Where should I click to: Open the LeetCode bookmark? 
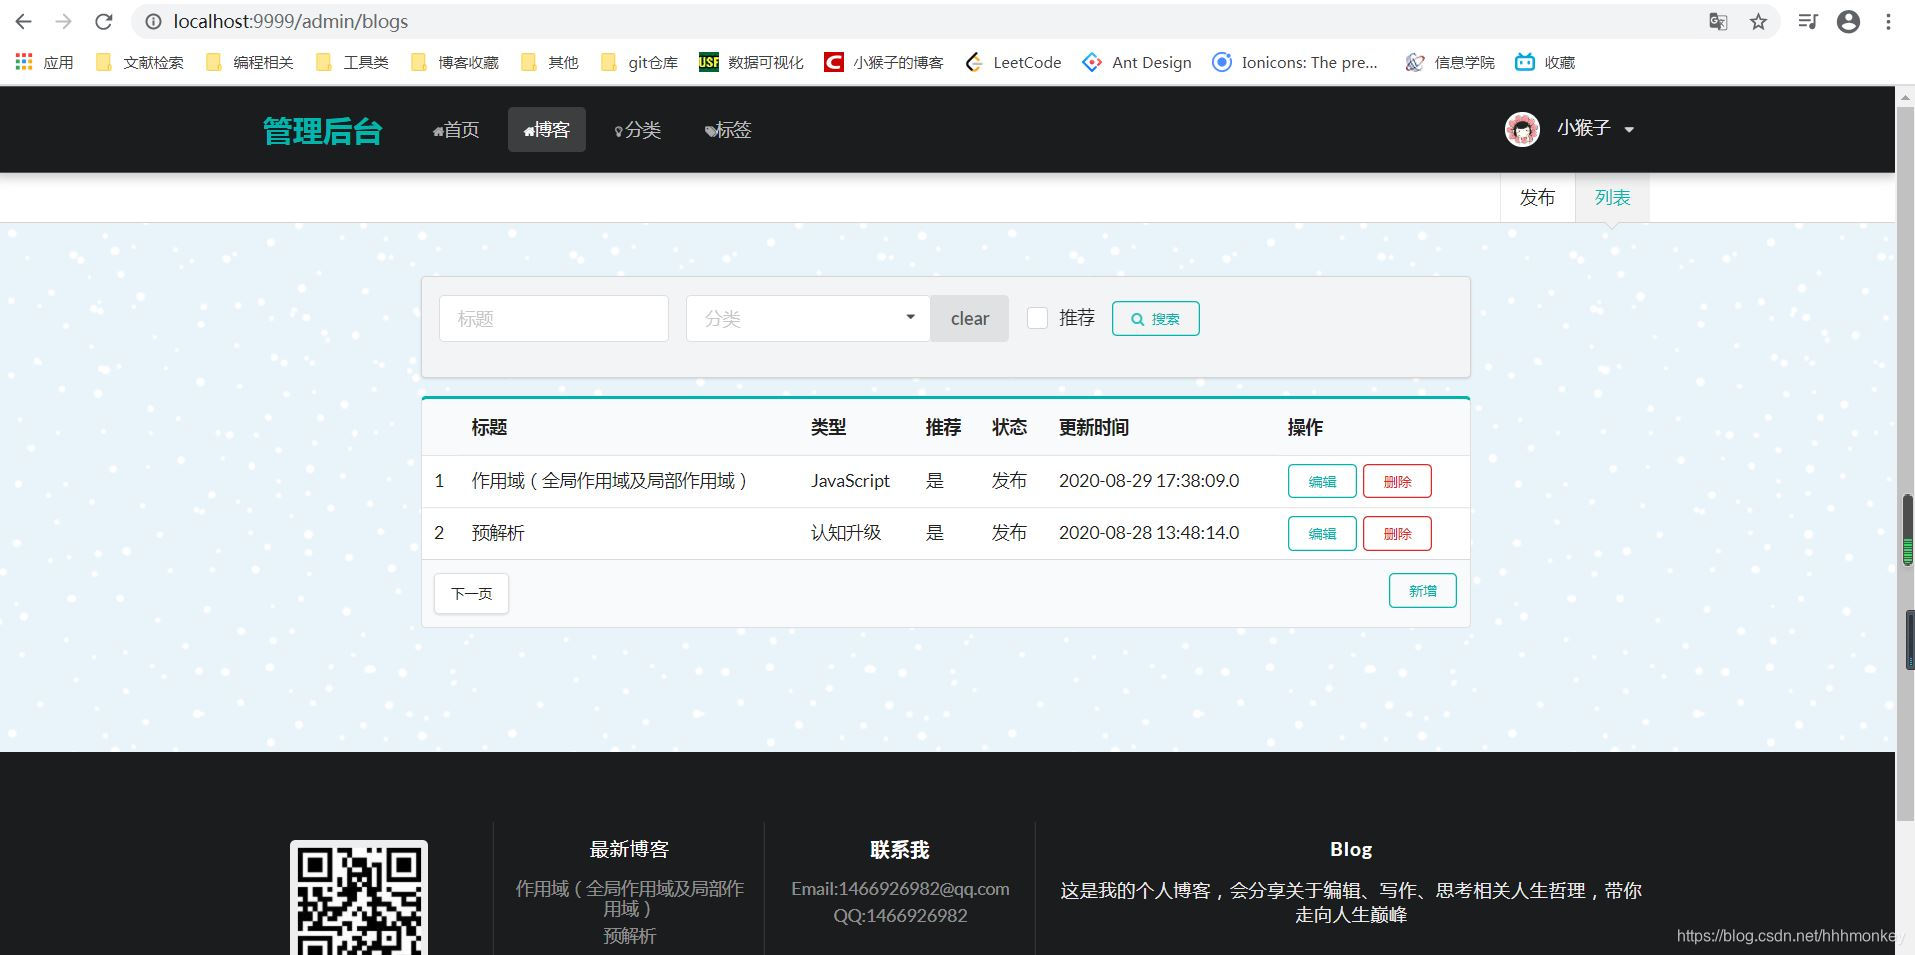1013,62
